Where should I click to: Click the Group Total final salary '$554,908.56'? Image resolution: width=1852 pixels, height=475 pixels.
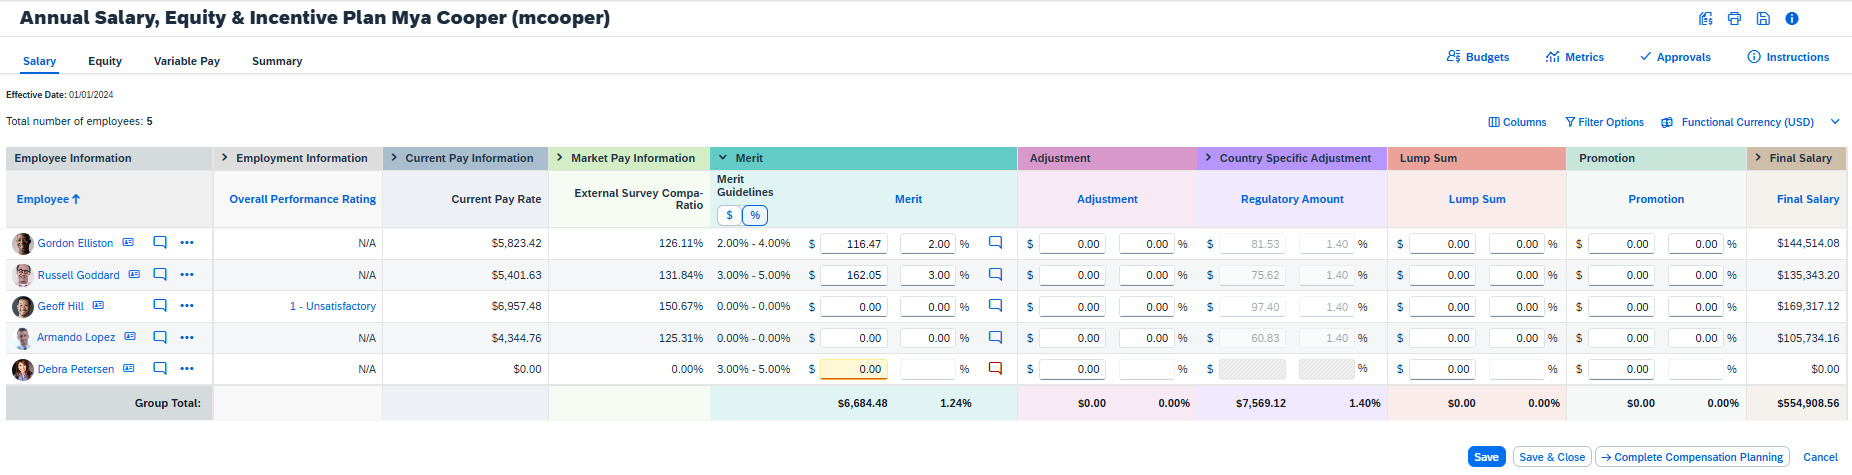point(1808,403)
